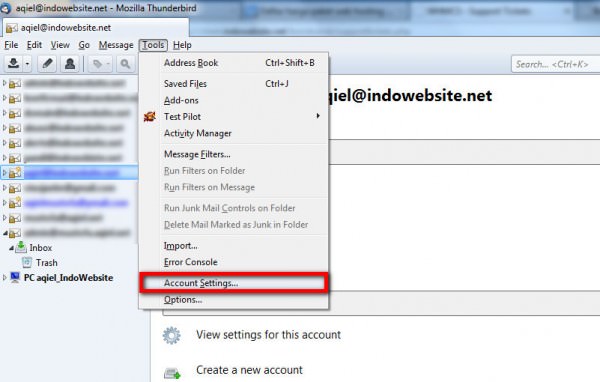Select PC aqiel_IndoWebsite in folder tree
The image size is (600, 382).
pyautogui.click(x=68, y=278)
